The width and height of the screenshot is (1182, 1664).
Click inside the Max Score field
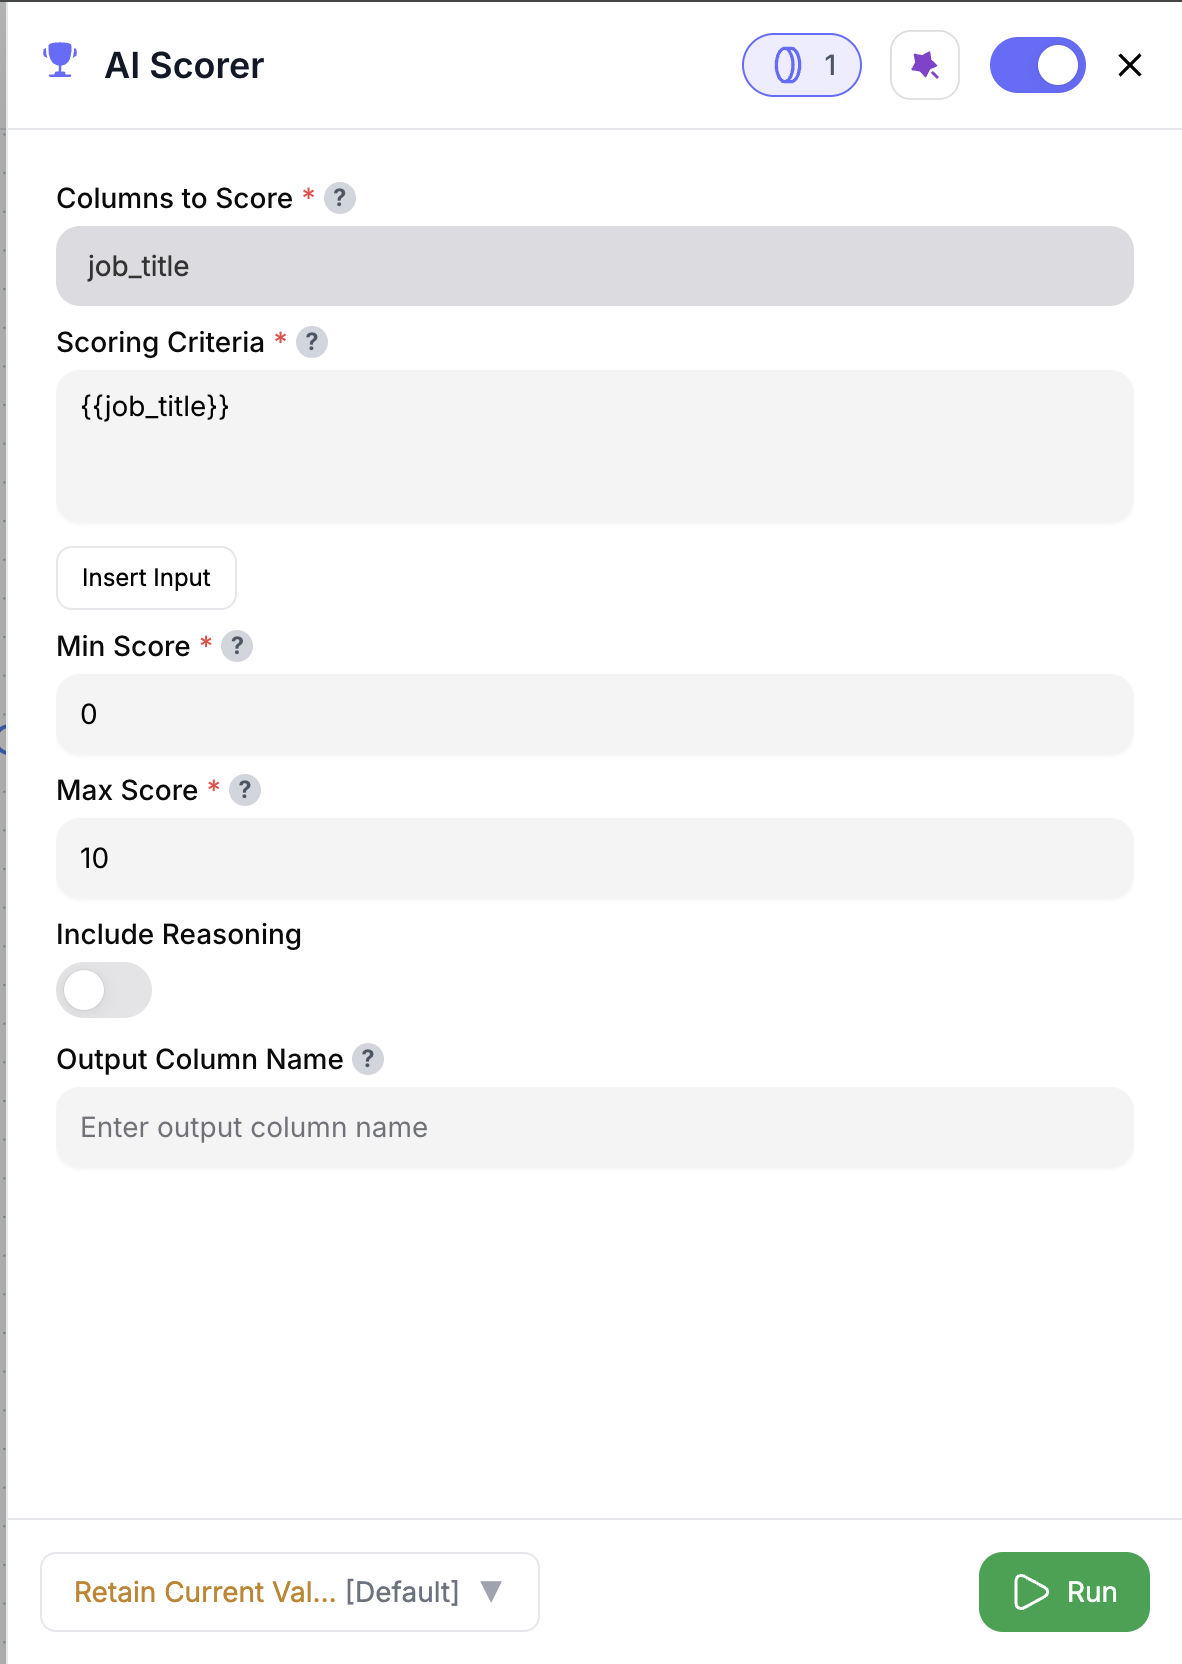point(594,858)
